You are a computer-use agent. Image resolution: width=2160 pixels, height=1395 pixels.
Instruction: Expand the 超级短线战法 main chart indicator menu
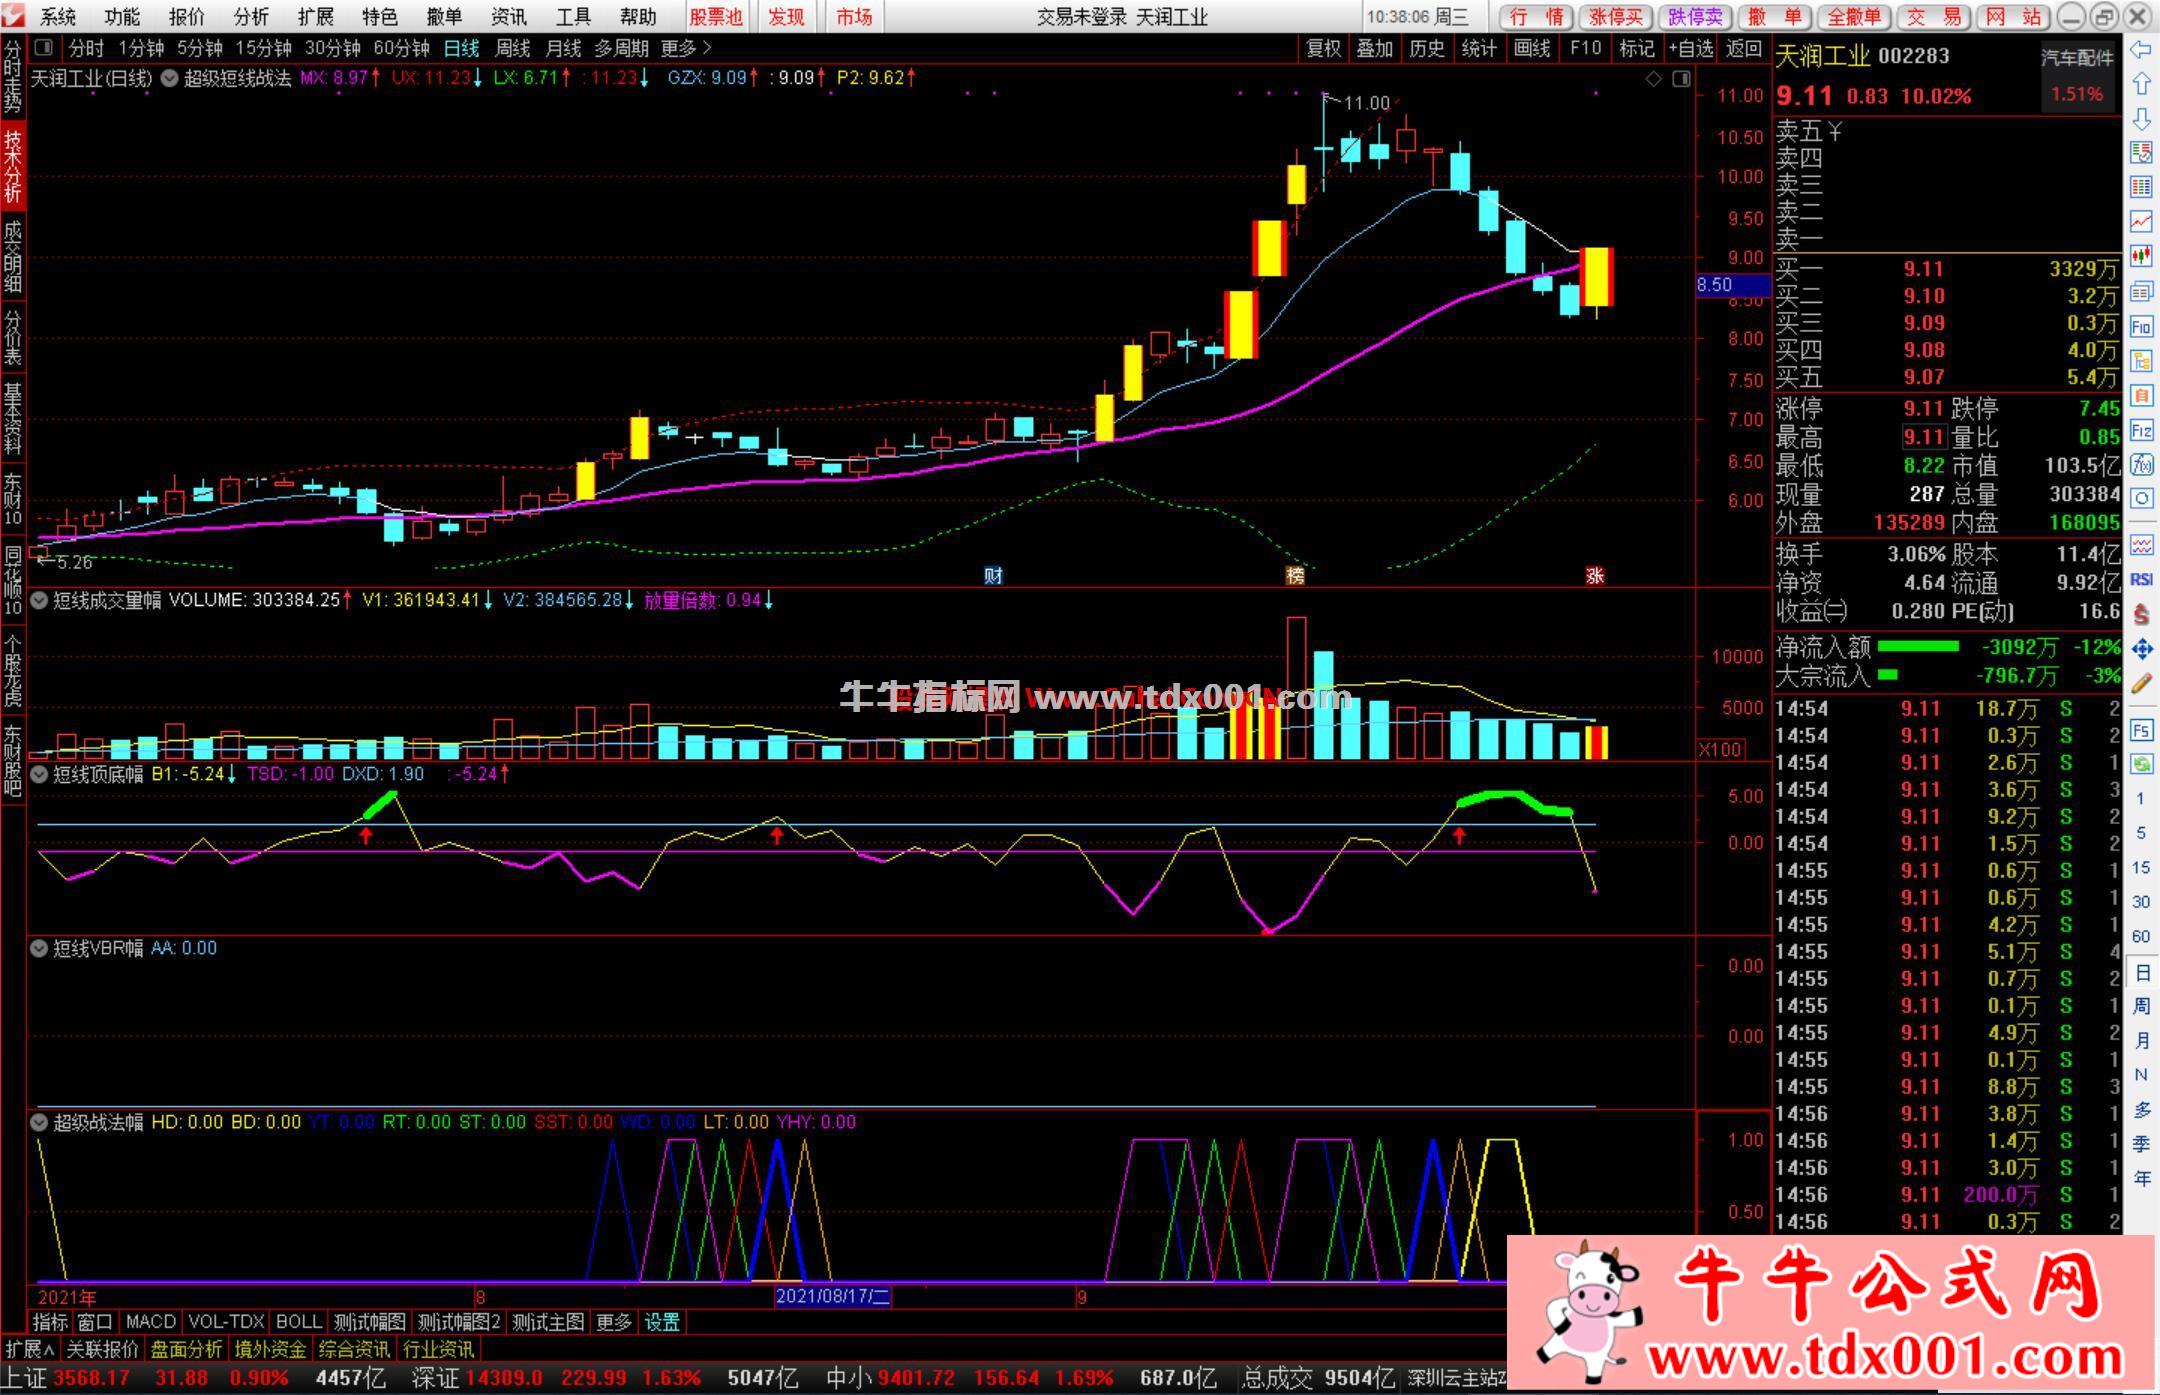coord(169,78)
